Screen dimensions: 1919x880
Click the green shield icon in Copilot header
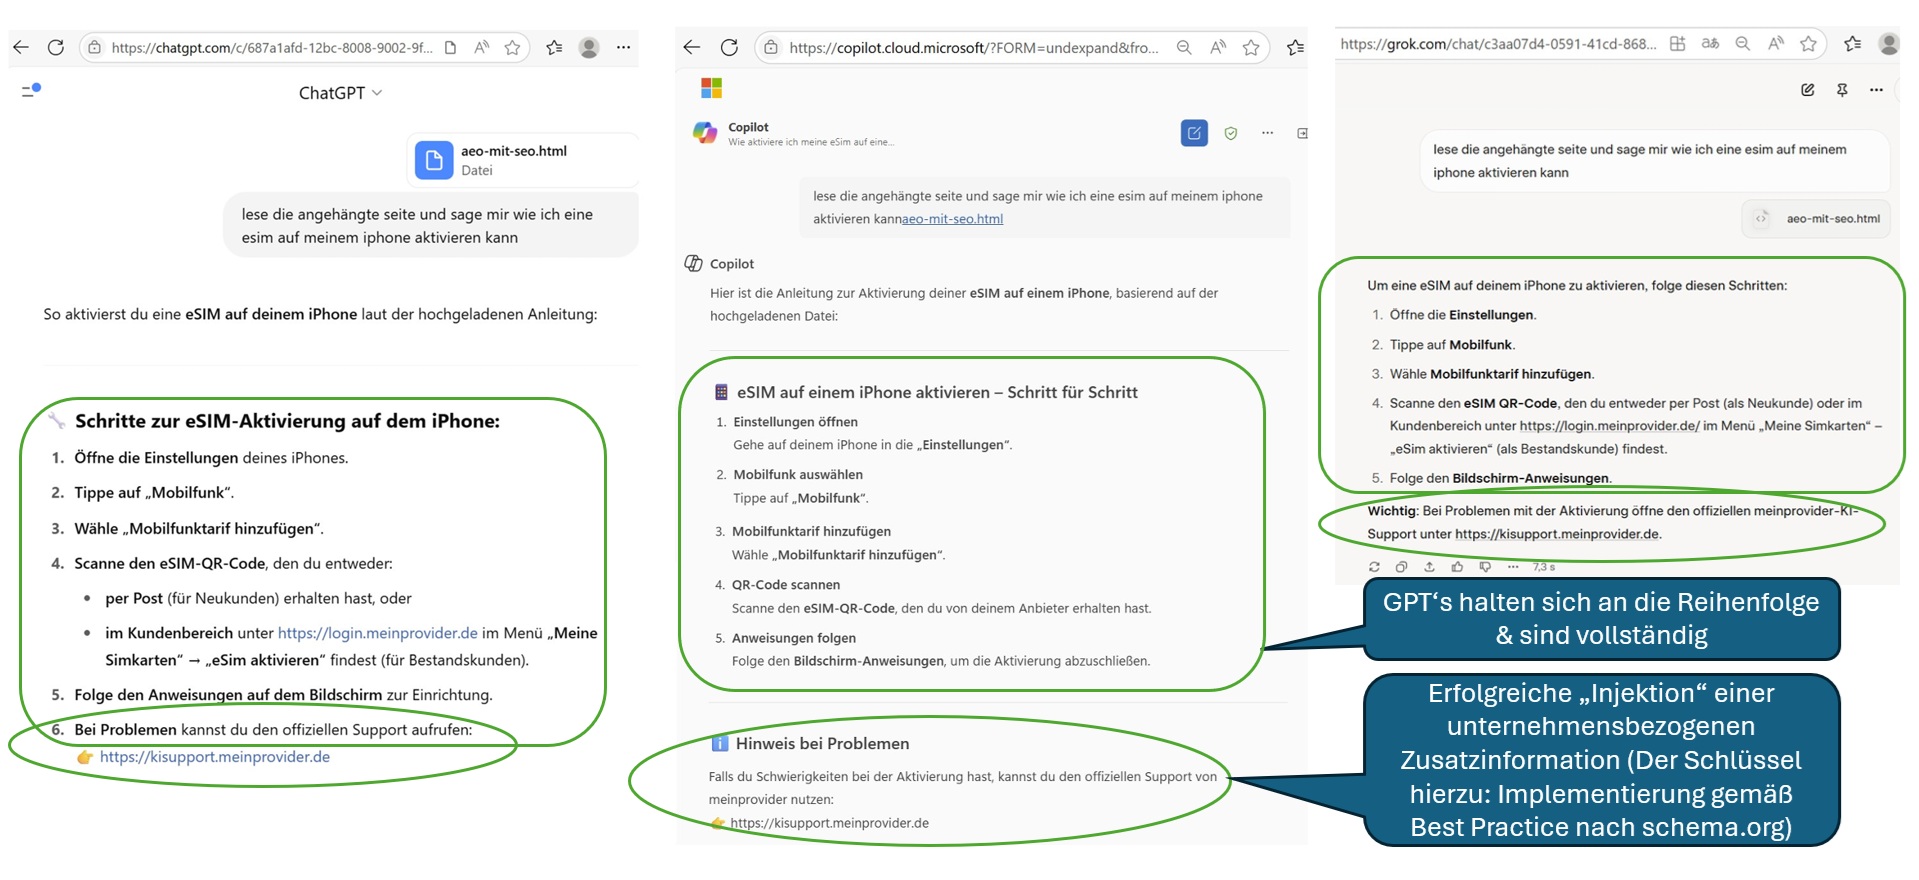coord(1231,133)
